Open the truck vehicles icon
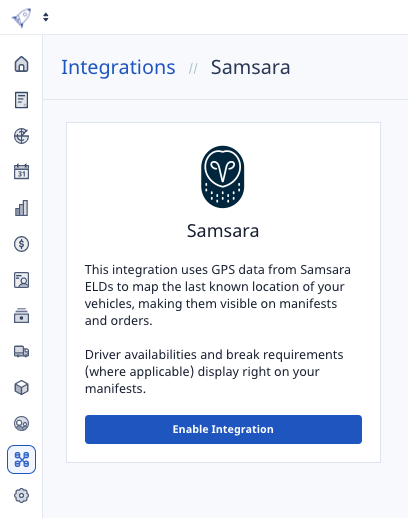This screenshot has height=518, width=408. pyautogui.click(x=21, y=352)
